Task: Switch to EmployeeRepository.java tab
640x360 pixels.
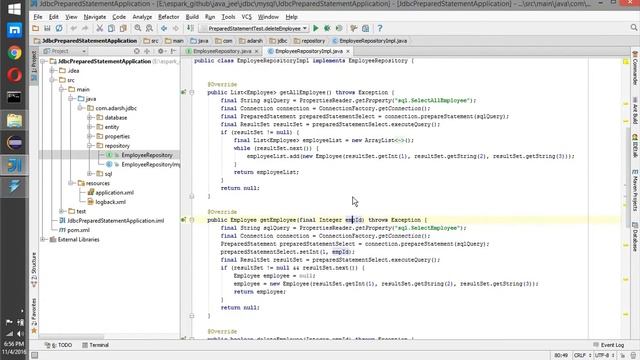Action: pos(222,51)
